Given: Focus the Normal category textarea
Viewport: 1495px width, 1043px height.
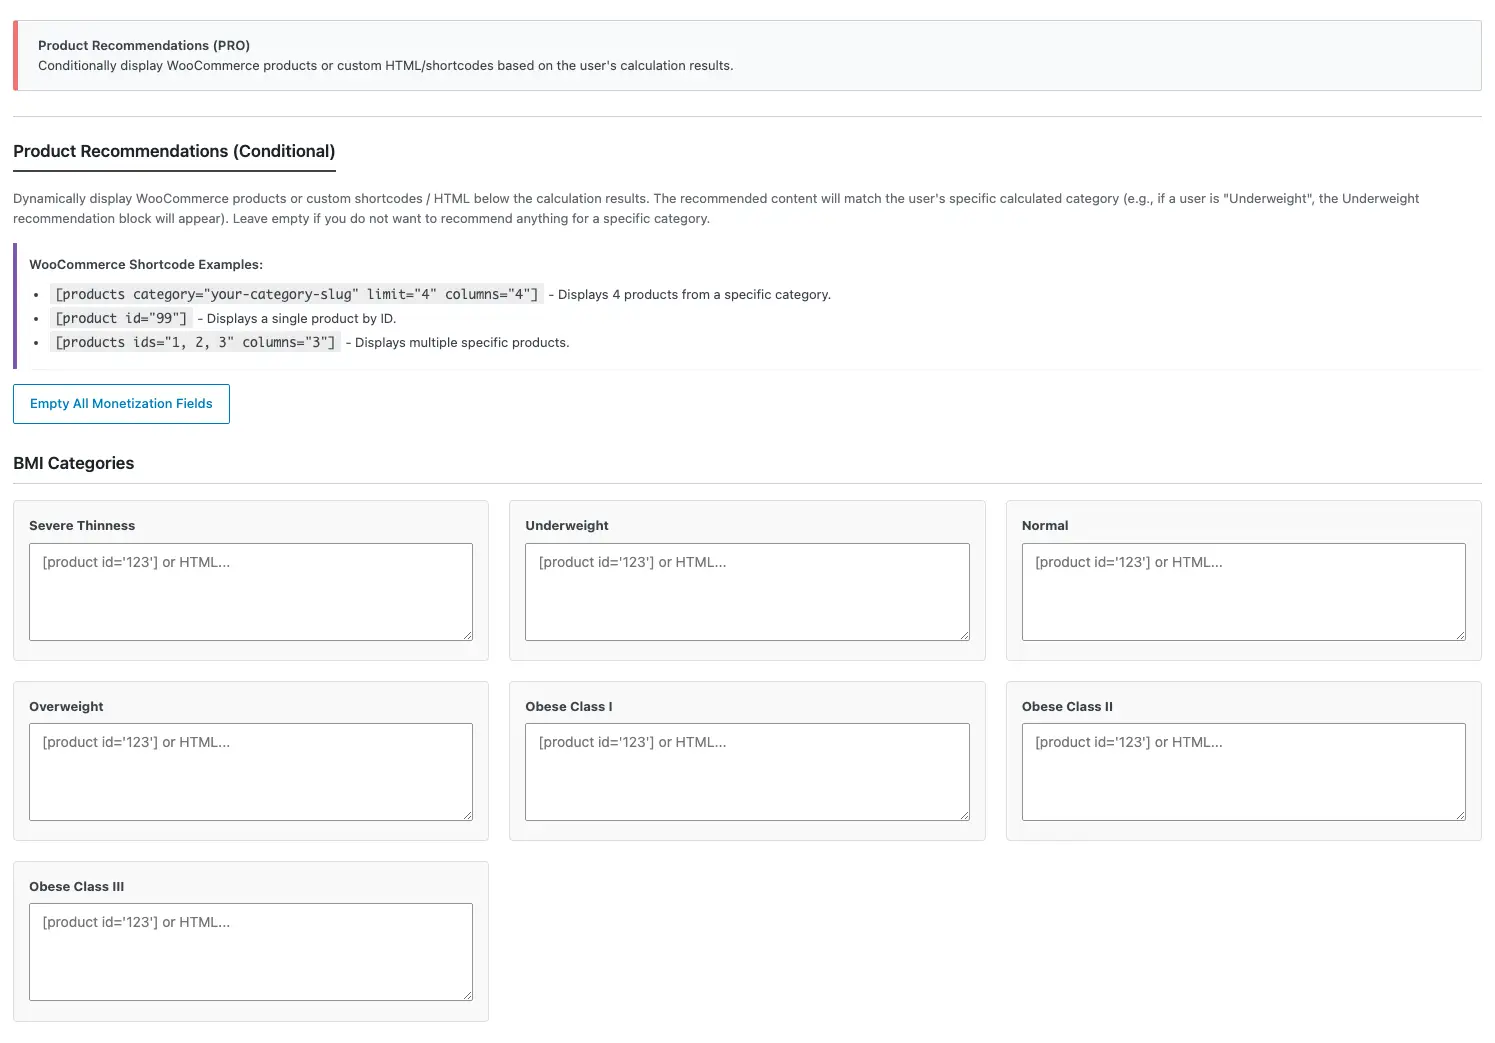Looking at the screenshot, I should (x=1244, y=592).
